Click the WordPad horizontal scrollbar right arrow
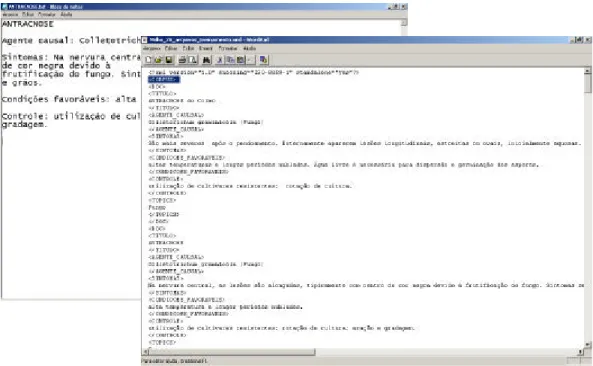 (x=581, y=352)
